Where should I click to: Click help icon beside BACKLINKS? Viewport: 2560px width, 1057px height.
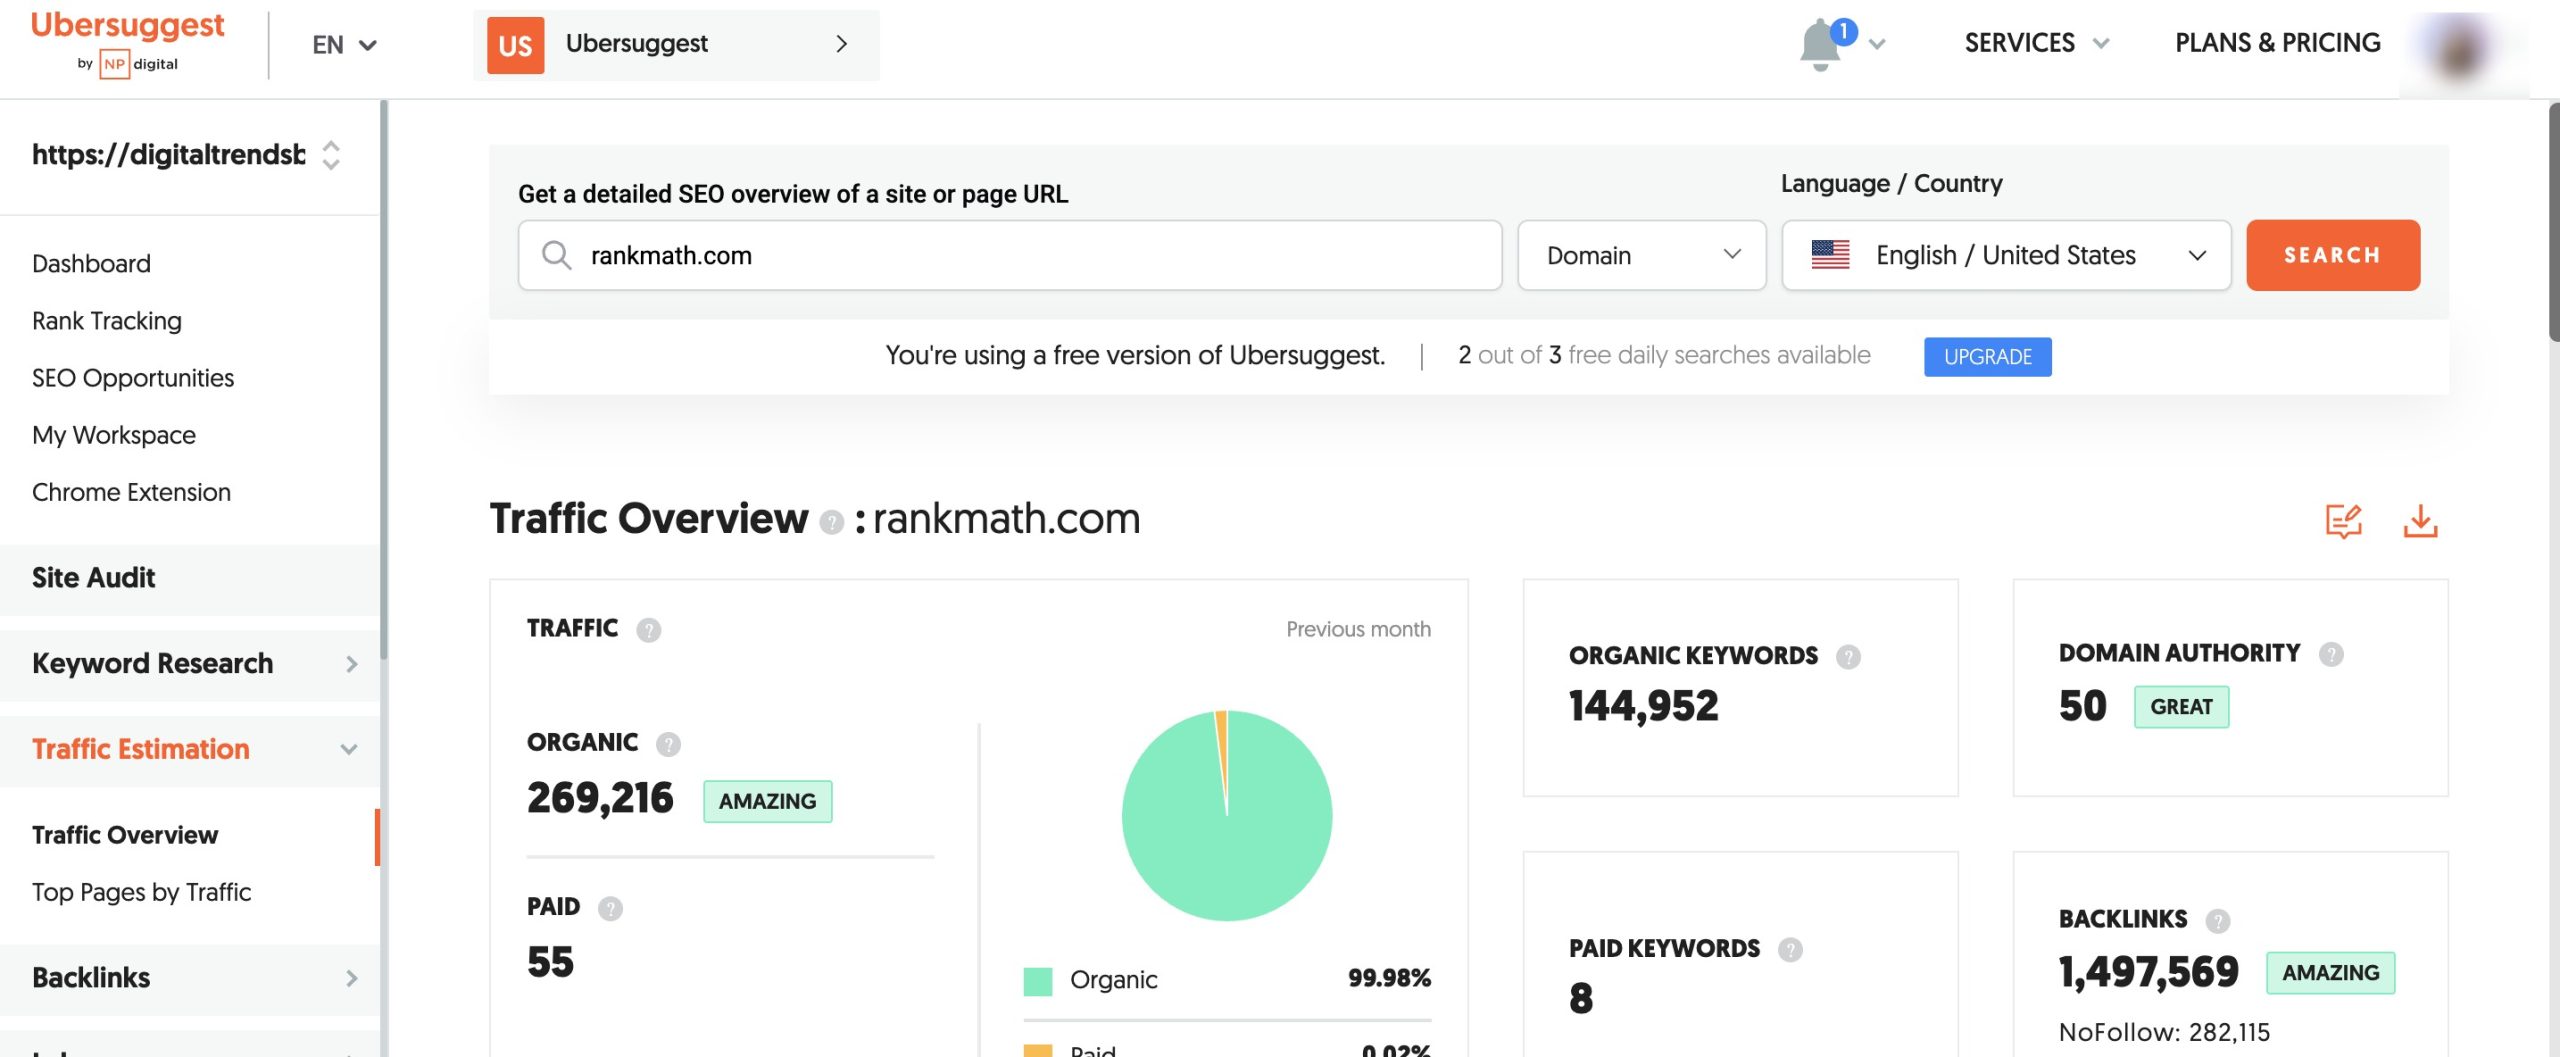(2217, 921)
